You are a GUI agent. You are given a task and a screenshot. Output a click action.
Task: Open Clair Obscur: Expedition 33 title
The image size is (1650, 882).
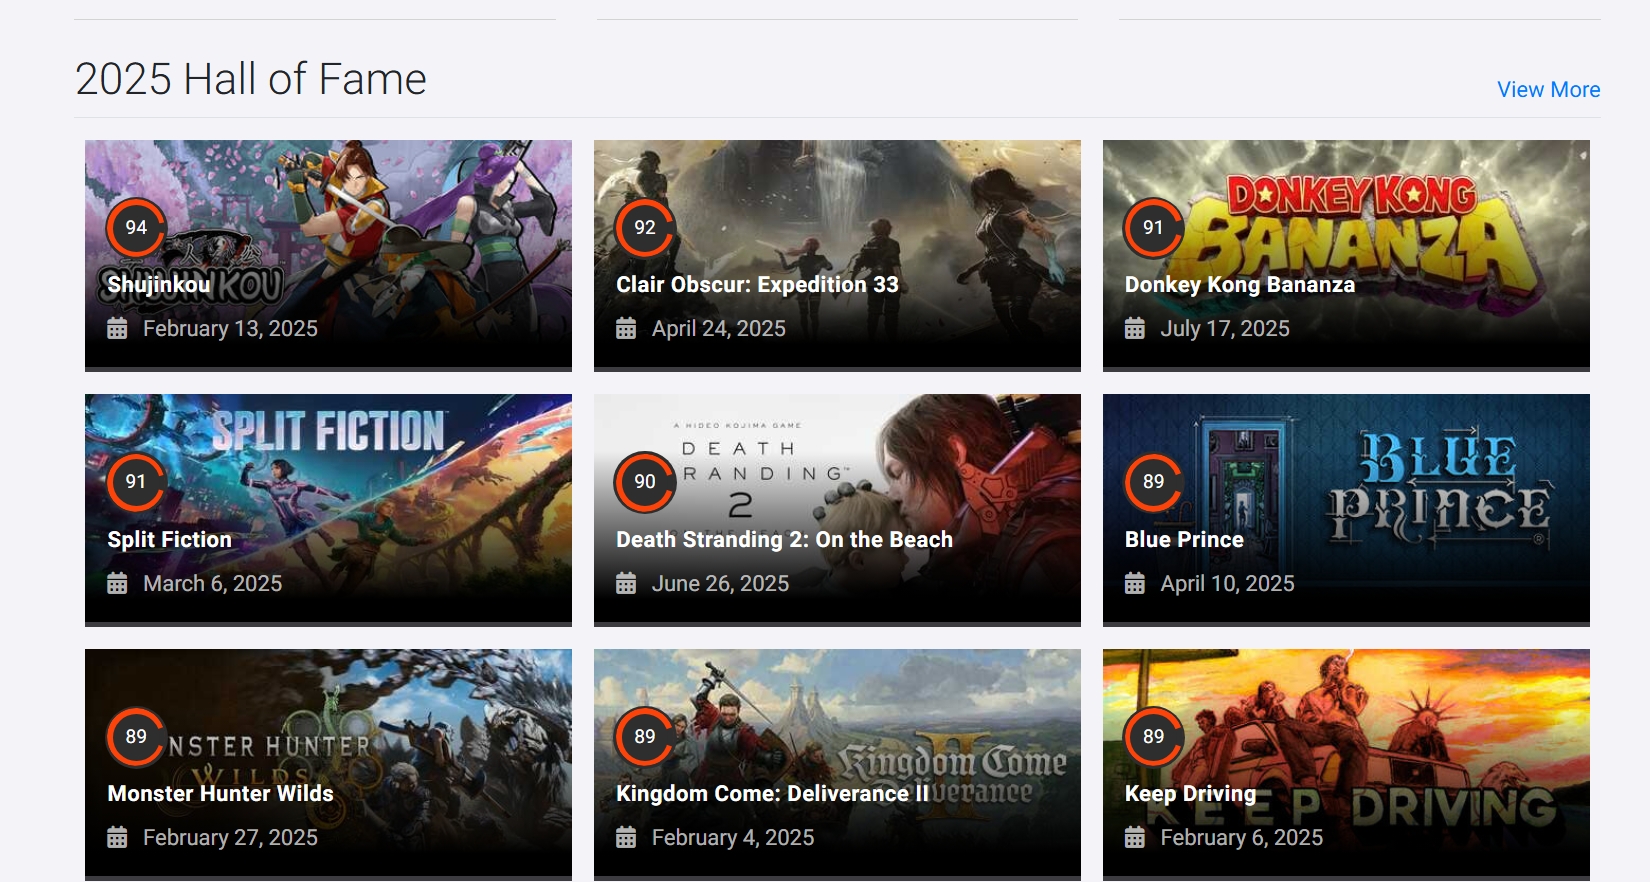coord(757,285)
